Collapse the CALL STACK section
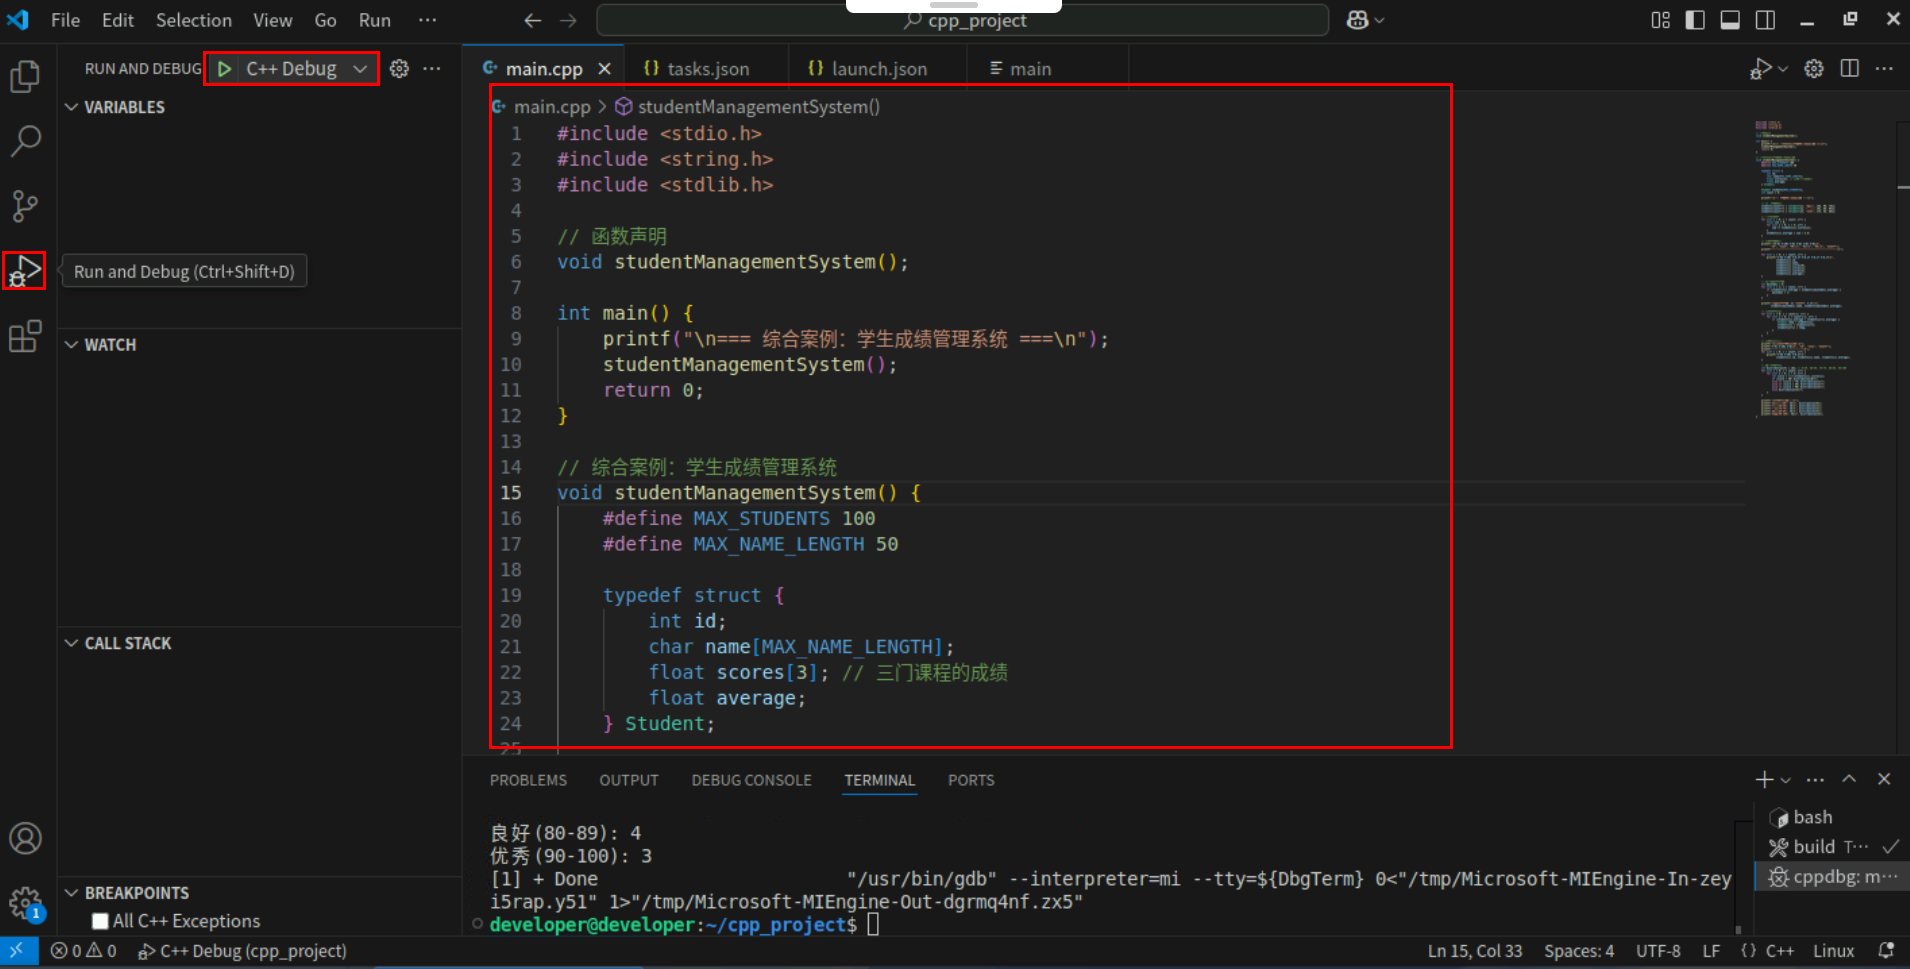This screenshot has width=1910, height=969. coord(72,643)
